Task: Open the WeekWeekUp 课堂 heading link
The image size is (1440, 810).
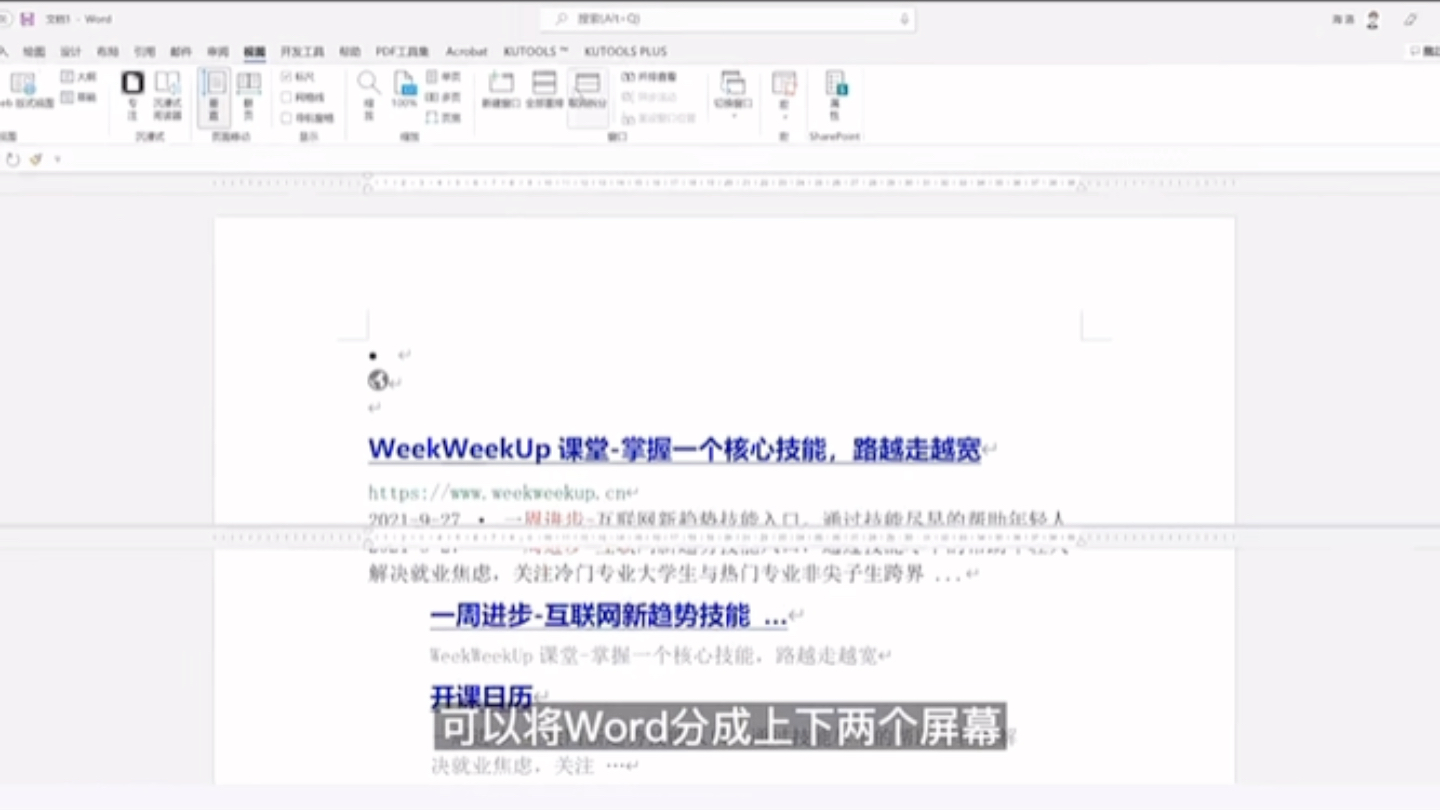Action: coord(674,450)
